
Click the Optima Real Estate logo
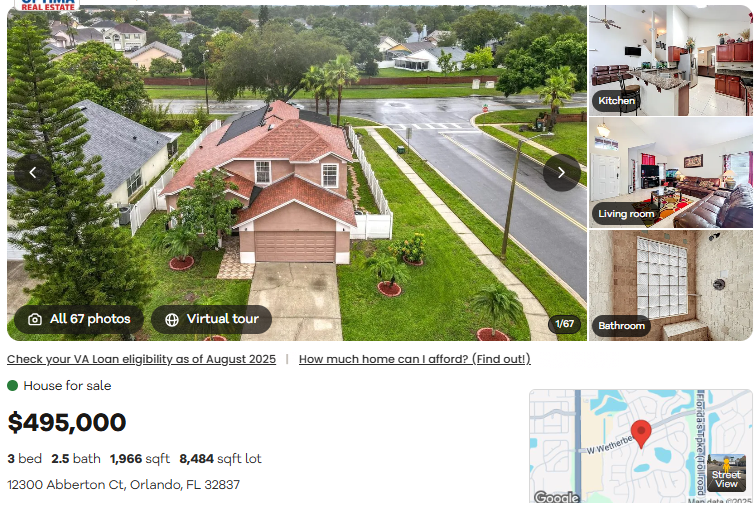(x=47, y=5)
